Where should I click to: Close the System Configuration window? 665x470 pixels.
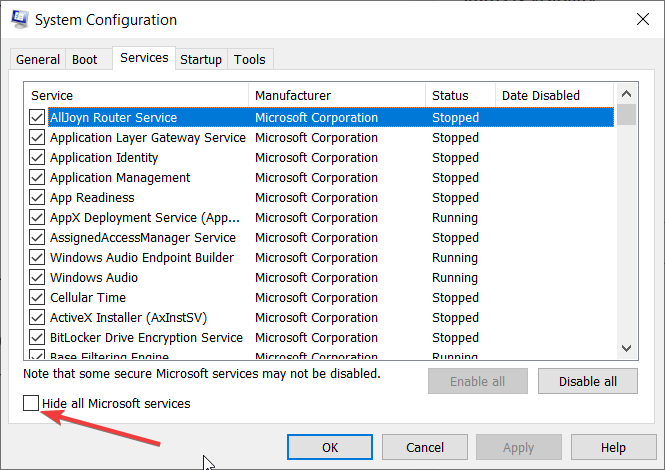[x=640, y=19]
